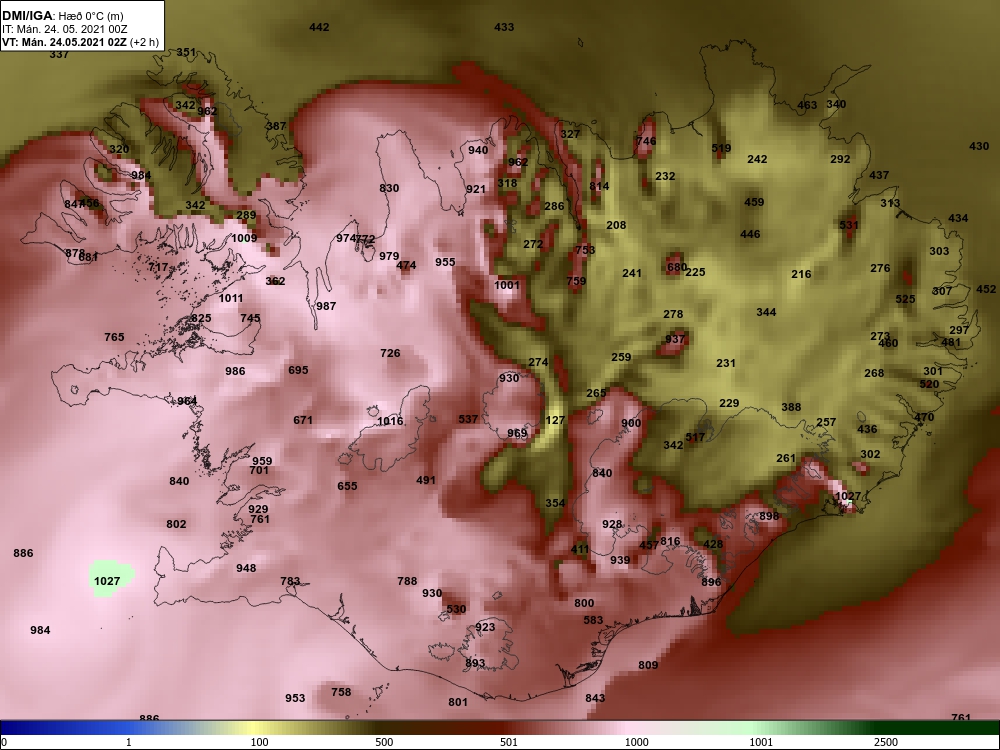Click the map value "843"
Image resolution: width=1000 pixels, height=750 pixels.
pyautogui.click(x=594, y=698)
